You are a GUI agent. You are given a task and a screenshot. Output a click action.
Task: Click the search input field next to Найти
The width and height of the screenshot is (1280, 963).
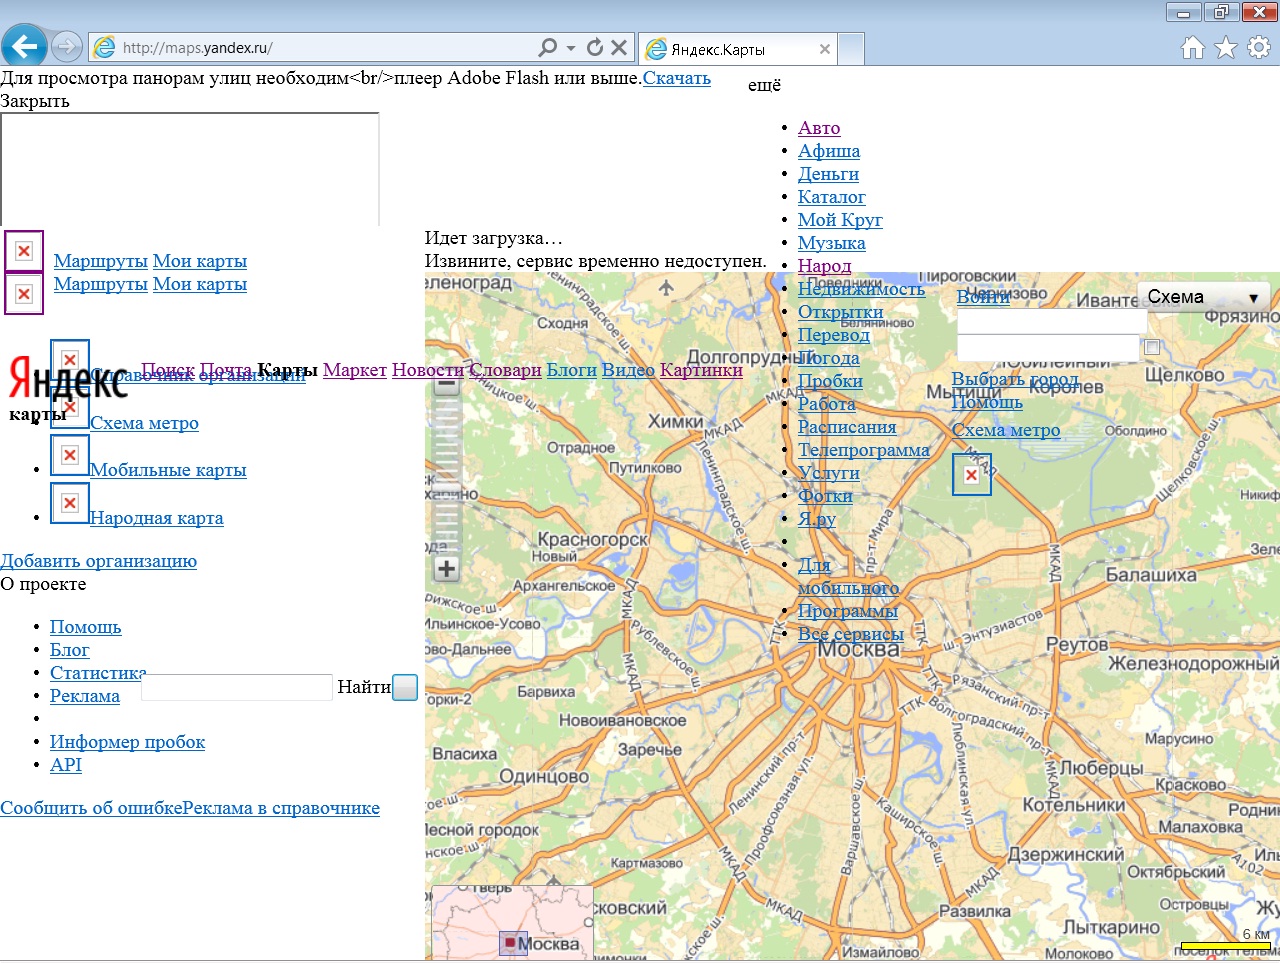point(237,687)
